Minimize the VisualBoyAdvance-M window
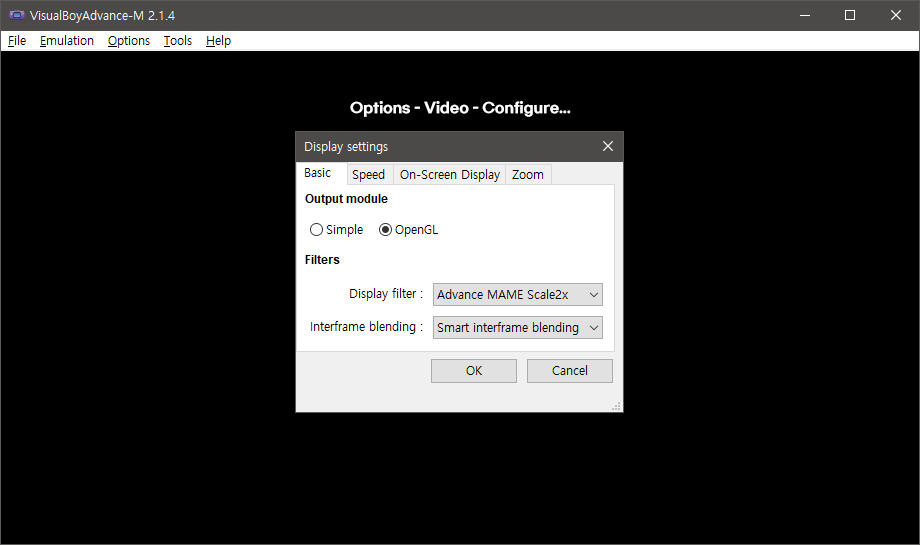The height and width of the screenshot is (545, 920). (x=805, y=15)
